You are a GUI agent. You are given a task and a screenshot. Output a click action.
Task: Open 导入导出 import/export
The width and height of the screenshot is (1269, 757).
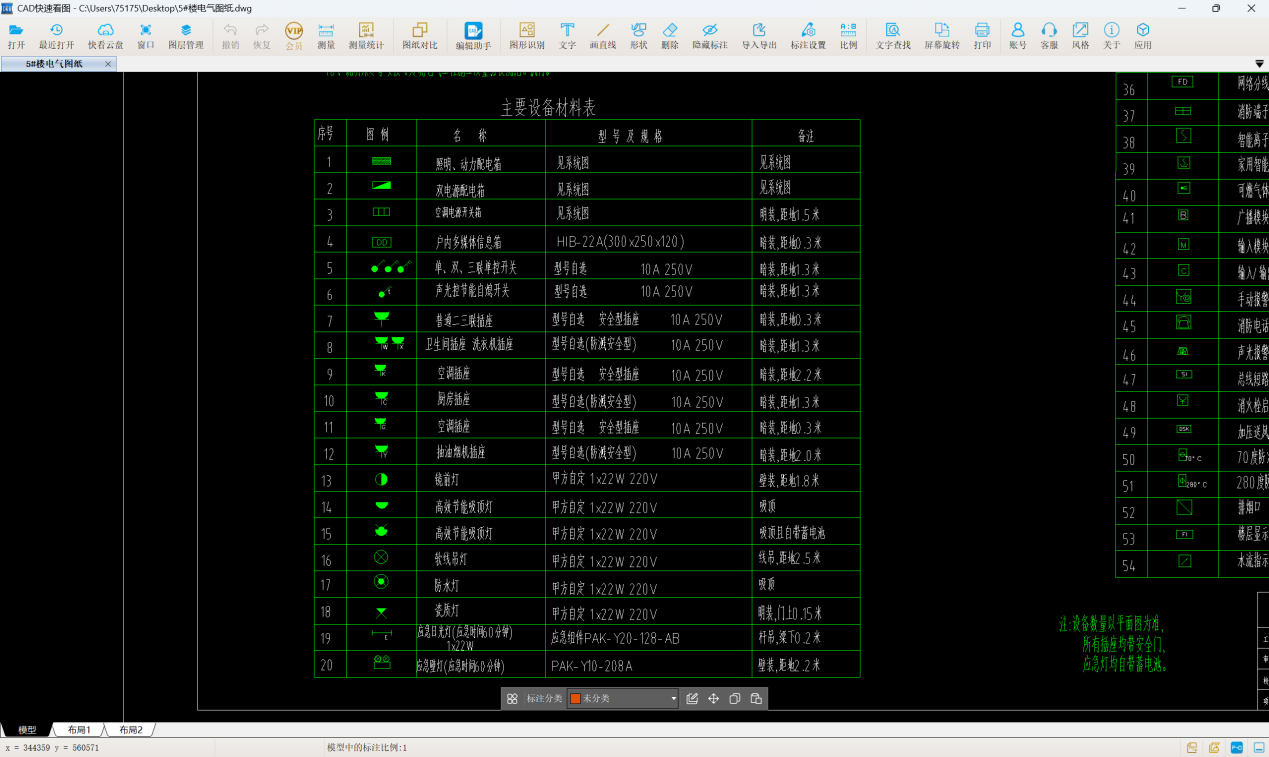759,36
